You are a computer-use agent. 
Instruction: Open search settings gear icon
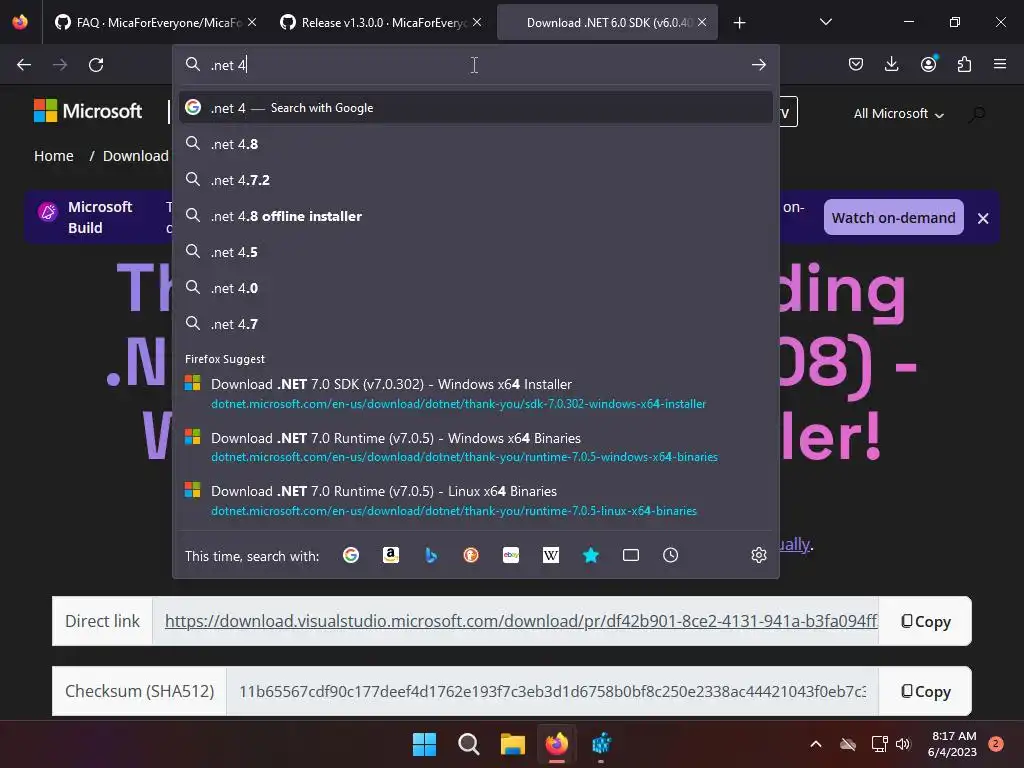click(x=758, y=555)
